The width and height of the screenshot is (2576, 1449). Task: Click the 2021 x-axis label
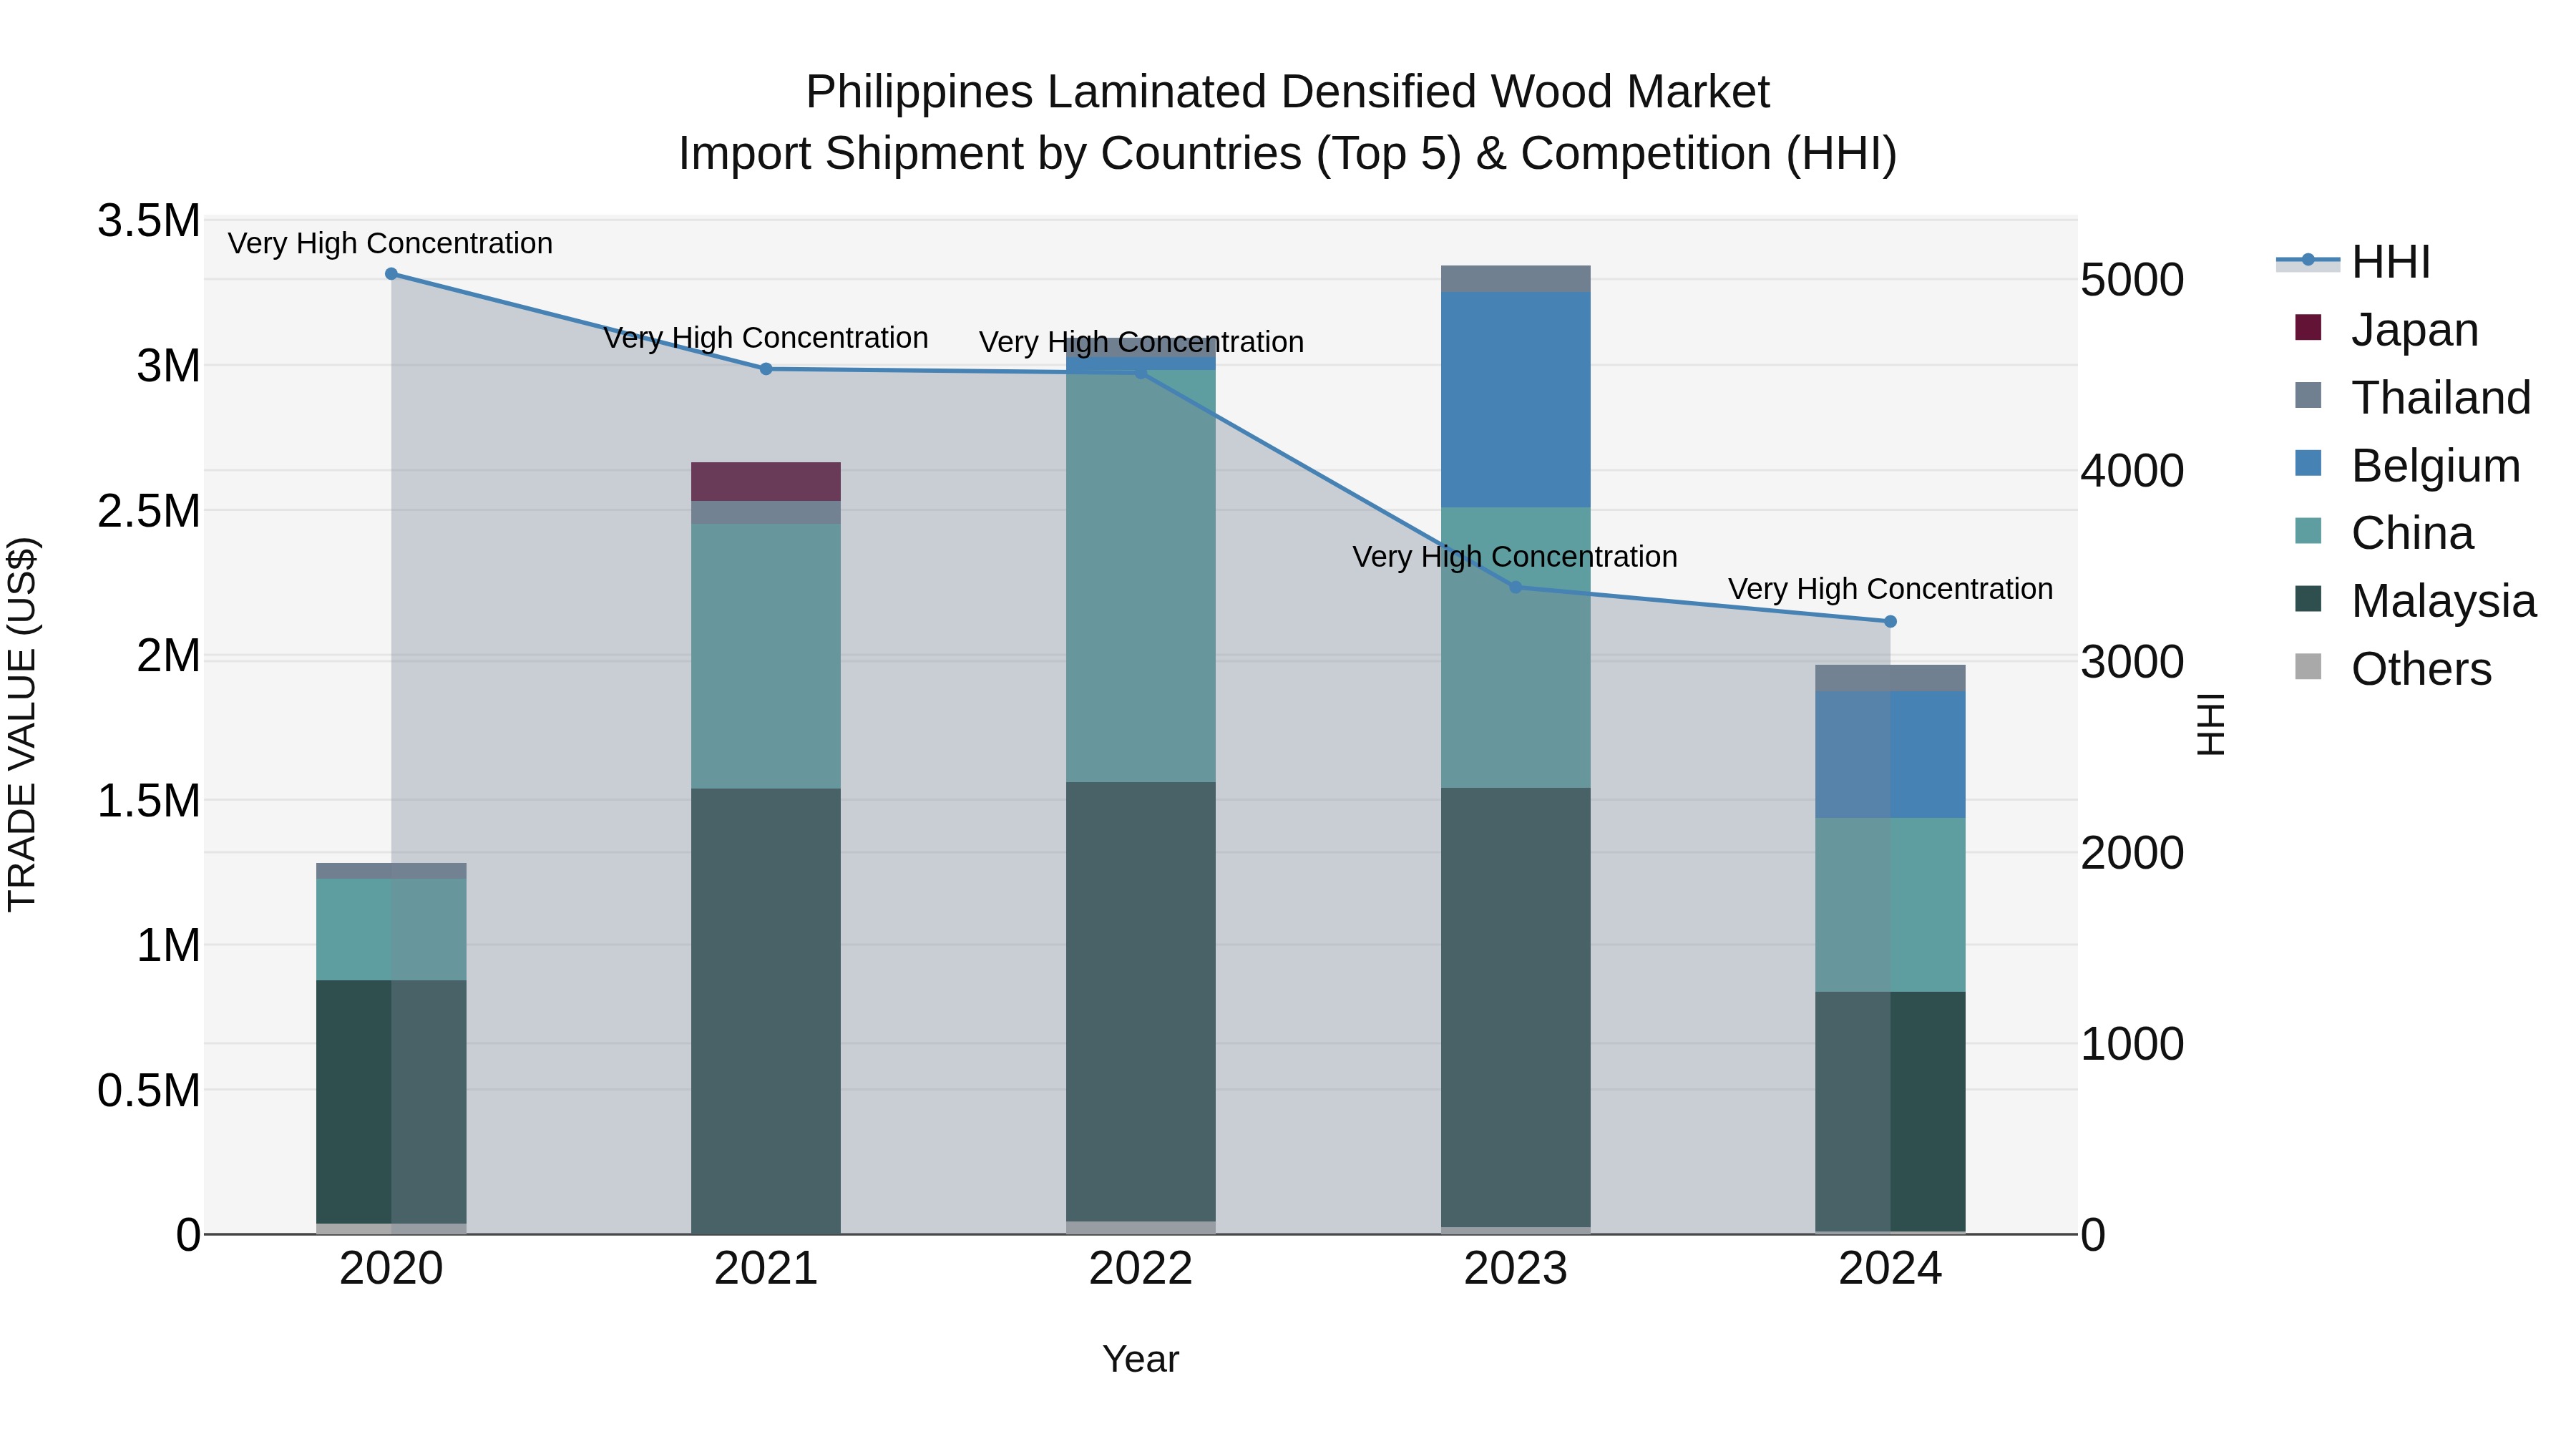tap(766, 1269)
